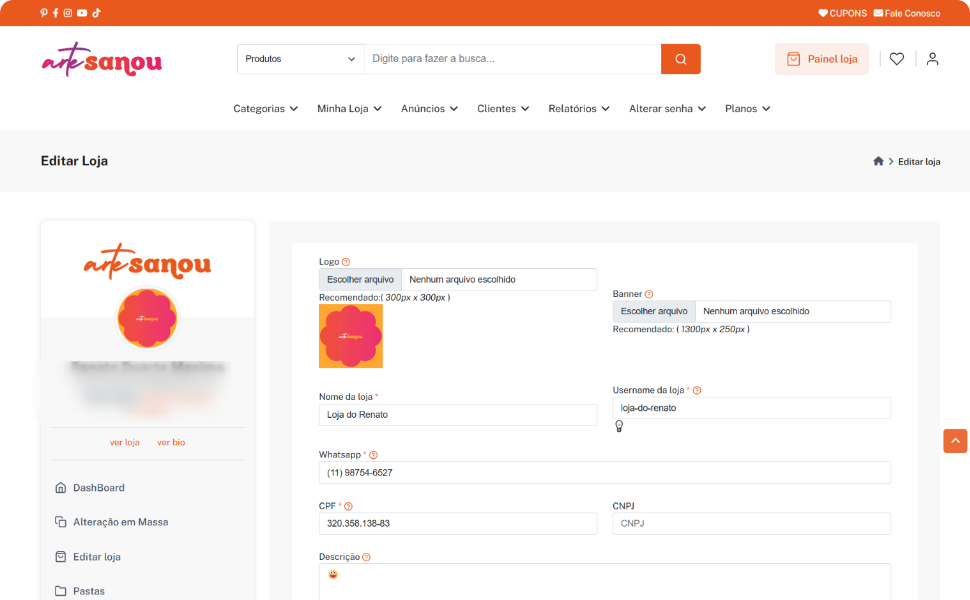Click the CPF input field

click(x=458, y=523)
